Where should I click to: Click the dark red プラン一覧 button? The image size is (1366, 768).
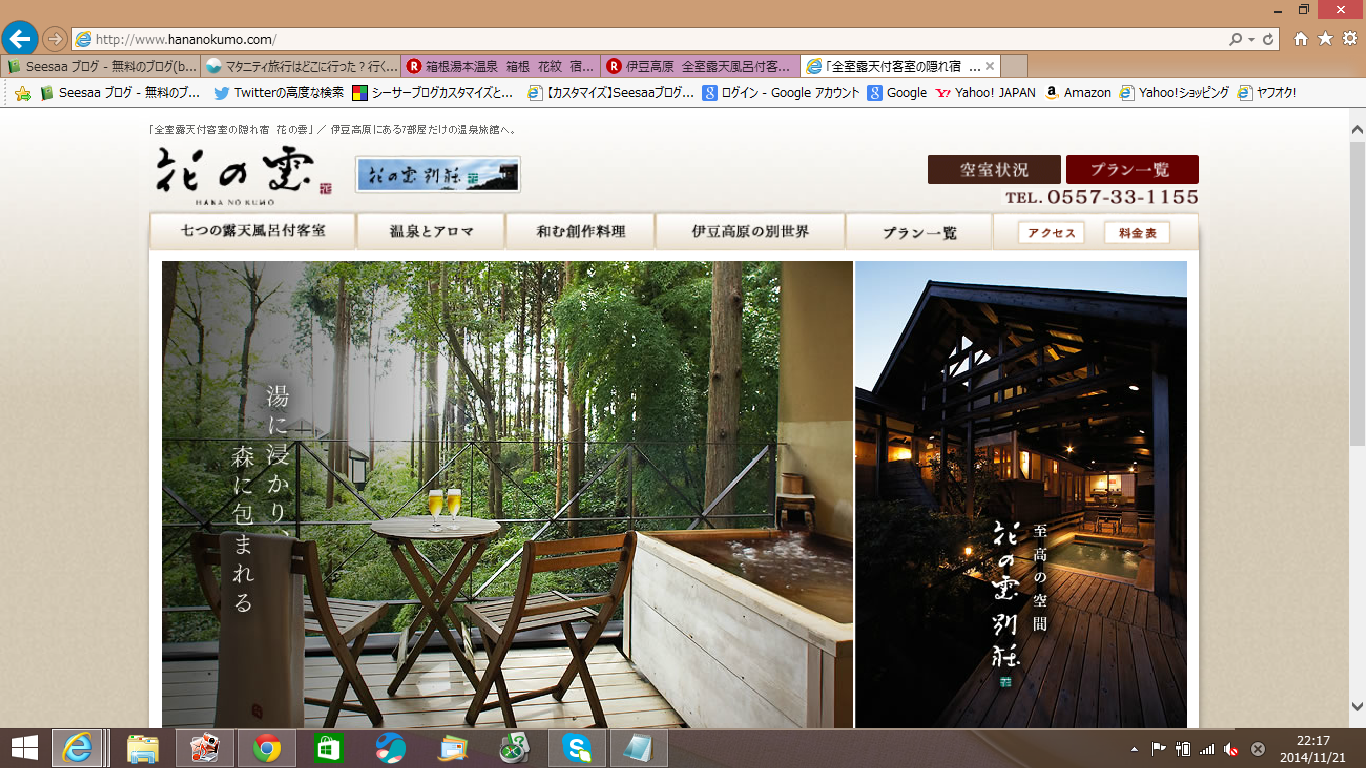[1132, 170]
